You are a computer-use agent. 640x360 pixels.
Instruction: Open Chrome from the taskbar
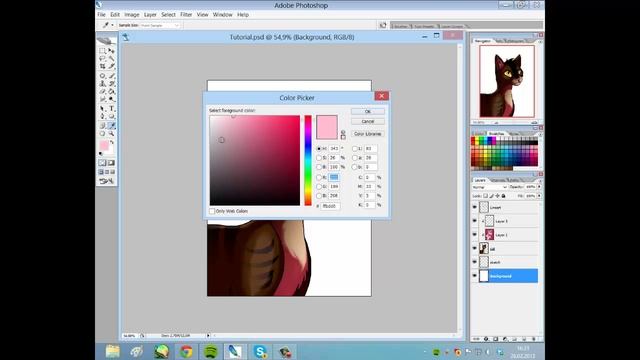[x=186, y=351]
